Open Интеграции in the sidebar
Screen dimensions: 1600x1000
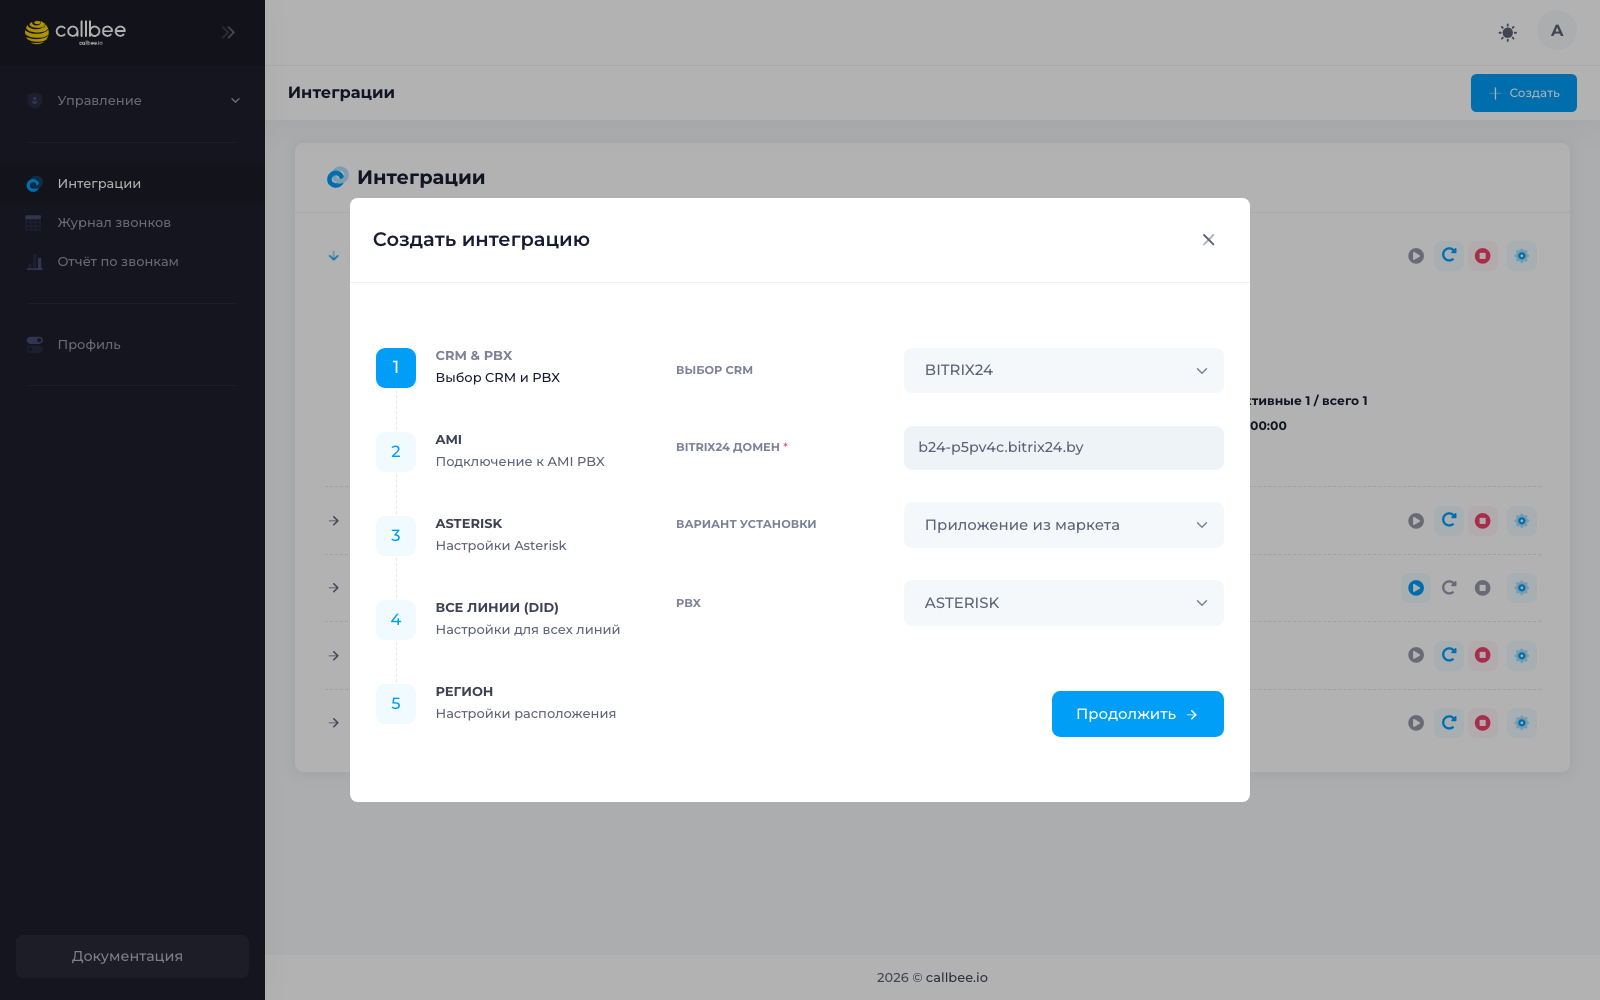click(x=133, y=184)
